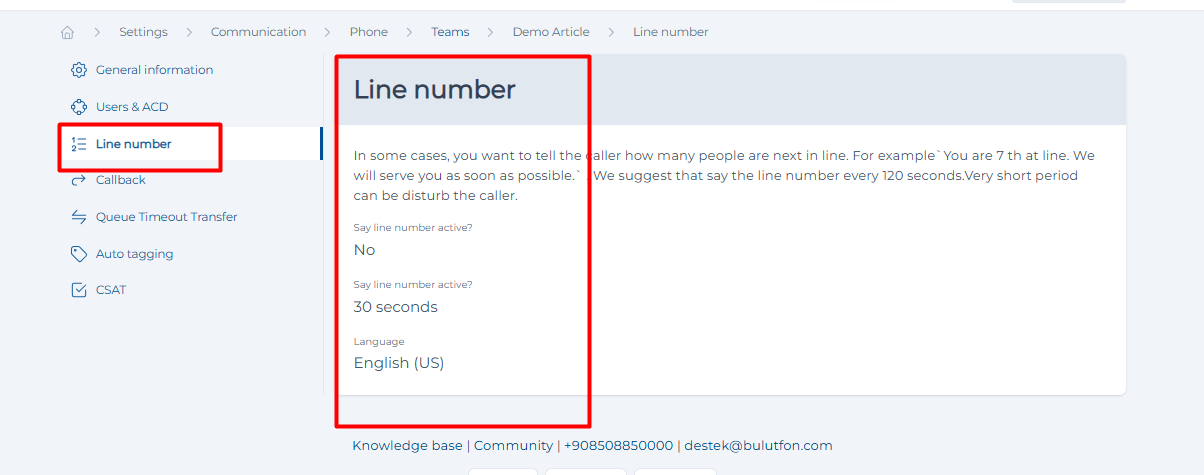Click the General information gear icon
Screen dimensions: 1204x475
[x=79, y=70]
